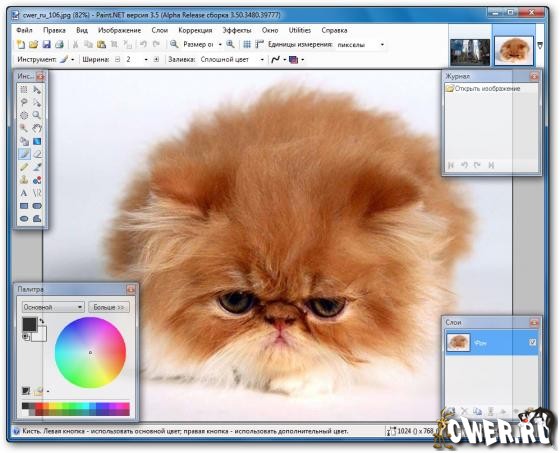
Task: Select the Ellipse shape tool
Action: [x=24, y=219]
